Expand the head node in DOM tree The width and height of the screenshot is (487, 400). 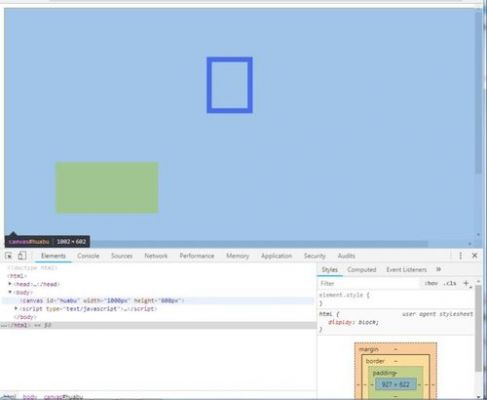point(10,284)
